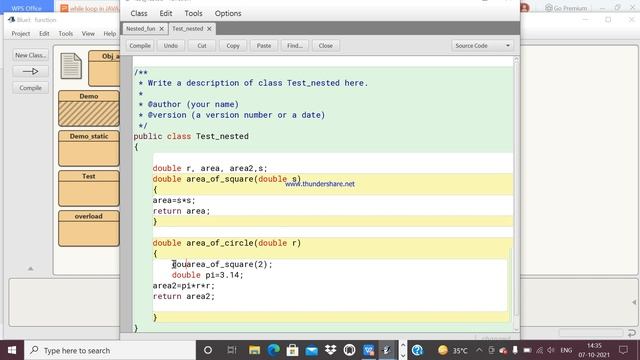
Task: Click the 'area2=pi*r*r;' code line
Action: point(184,286)
